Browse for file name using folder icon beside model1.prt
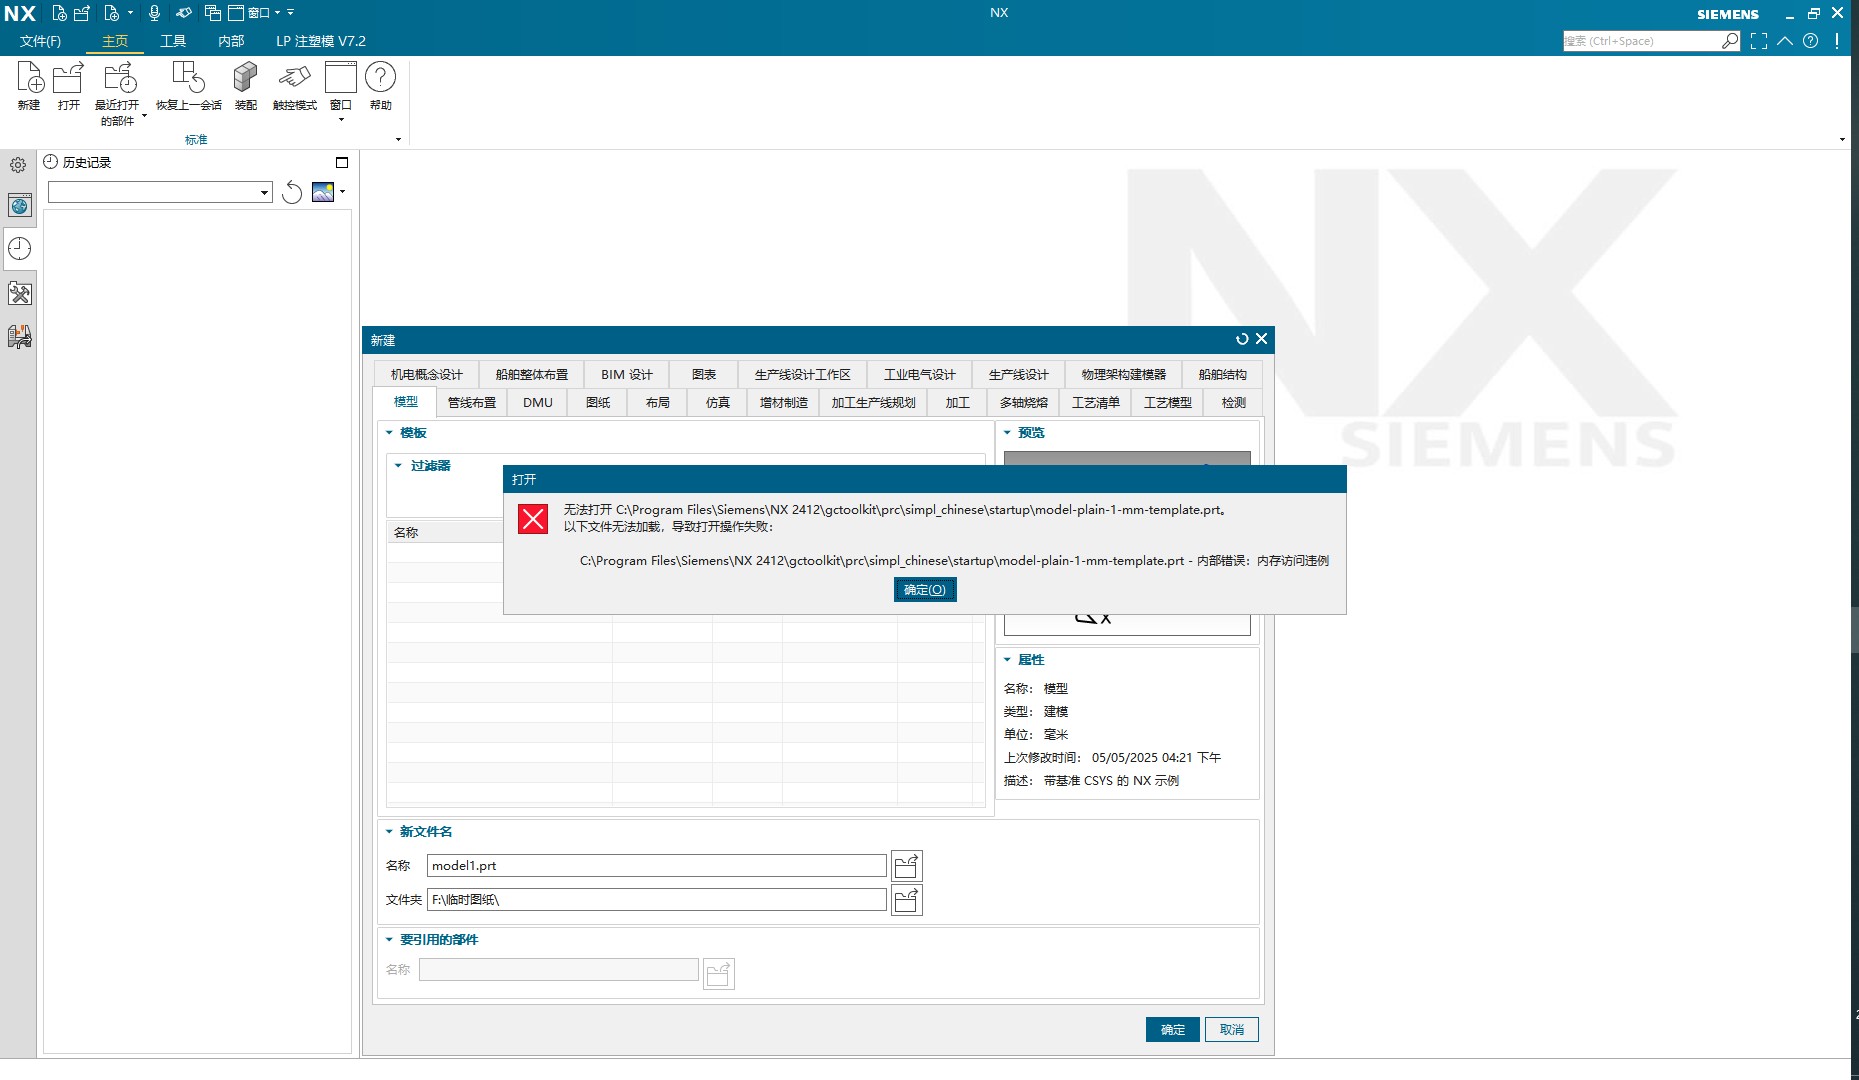Image resolution: width=1859 pixels, height=1080 pixels. click(x=907, y=866)
